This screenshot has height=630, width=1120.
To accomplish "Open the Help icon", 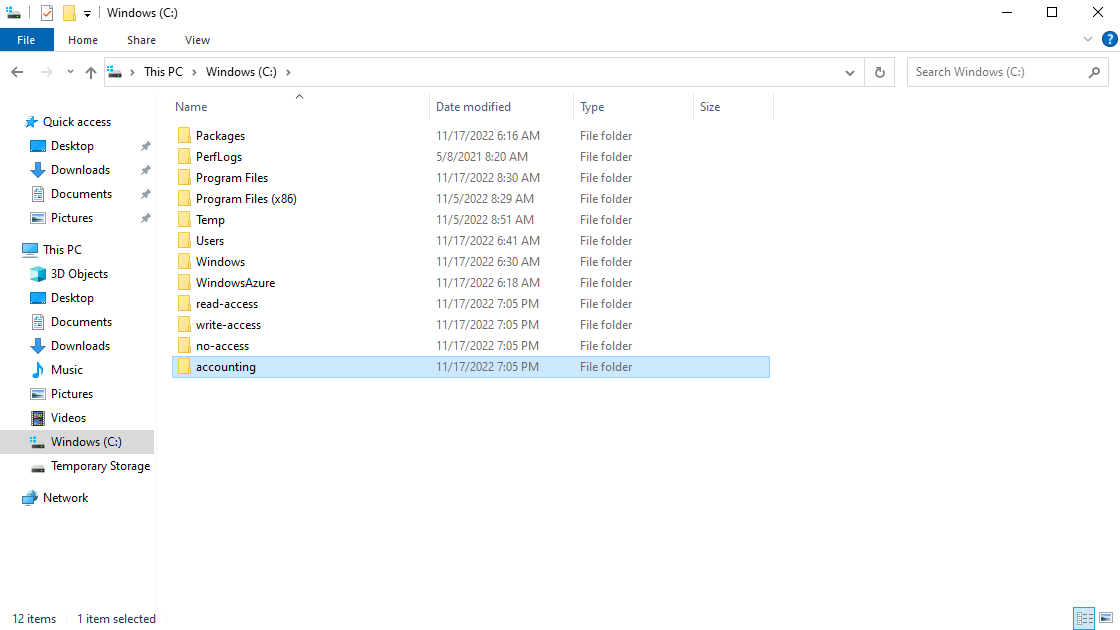I will [1110, 39].
